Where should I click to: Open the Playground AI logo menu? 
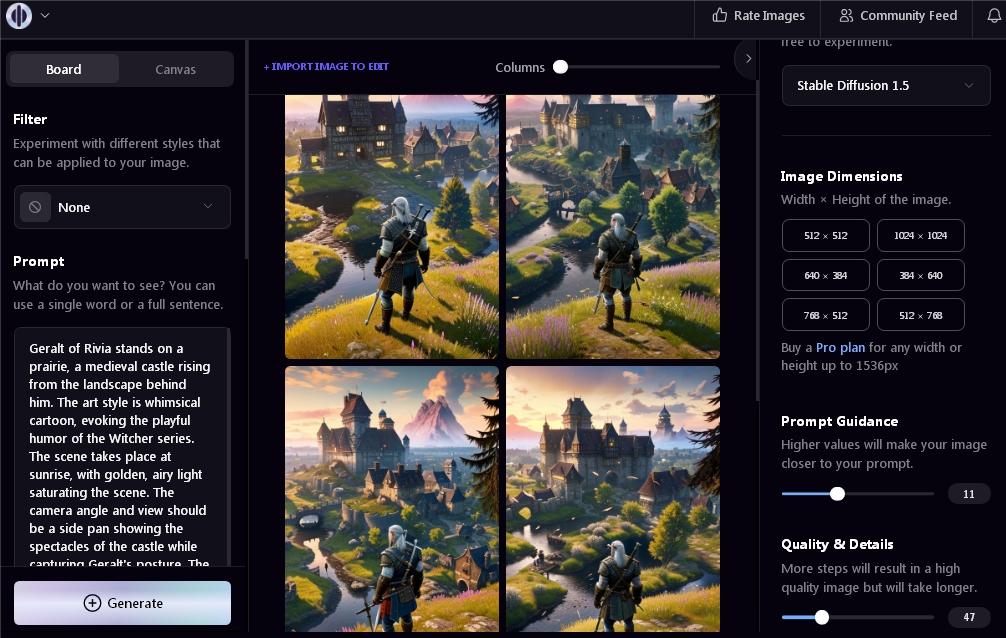19,15
